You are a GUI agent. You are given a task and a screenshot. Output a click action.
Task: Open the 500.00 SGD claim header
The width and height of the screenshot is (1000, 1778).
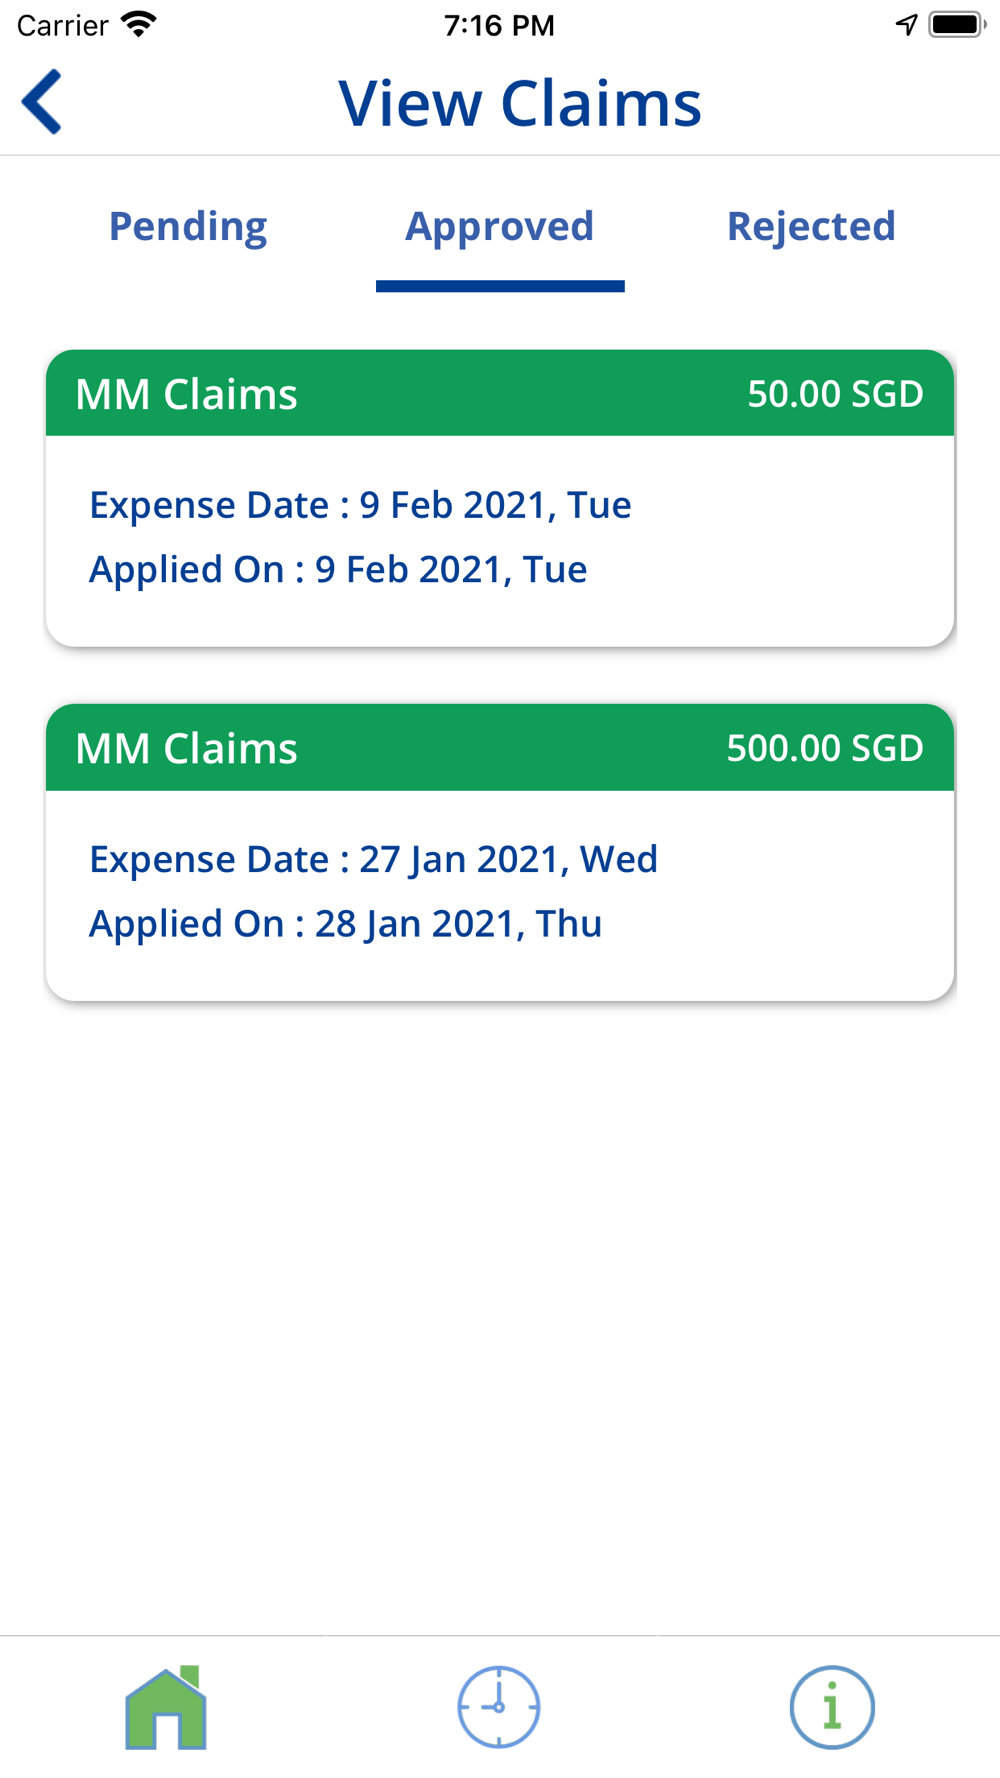coord(500,748)
